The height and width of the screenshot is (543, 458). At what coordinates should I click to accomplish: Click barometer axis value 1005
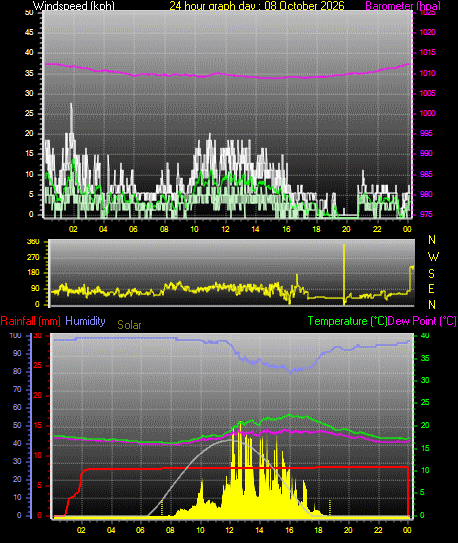pyautogui.click(x=428, y=94)
